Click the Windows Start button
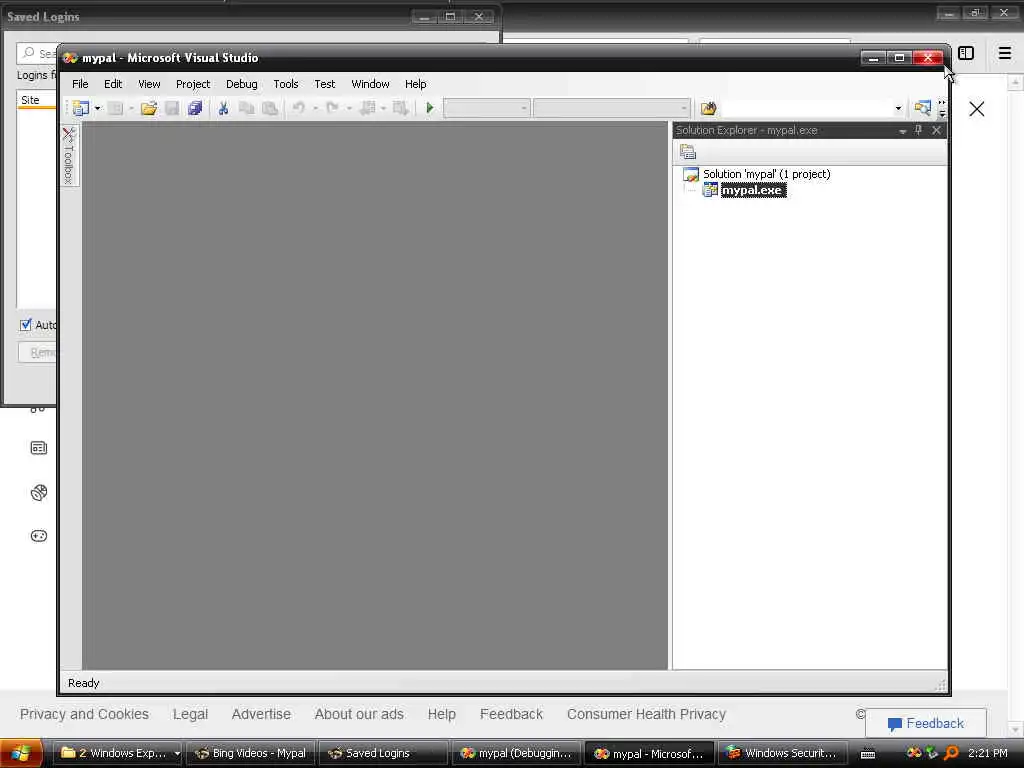 pyautogui.click(x=21, y=754)
